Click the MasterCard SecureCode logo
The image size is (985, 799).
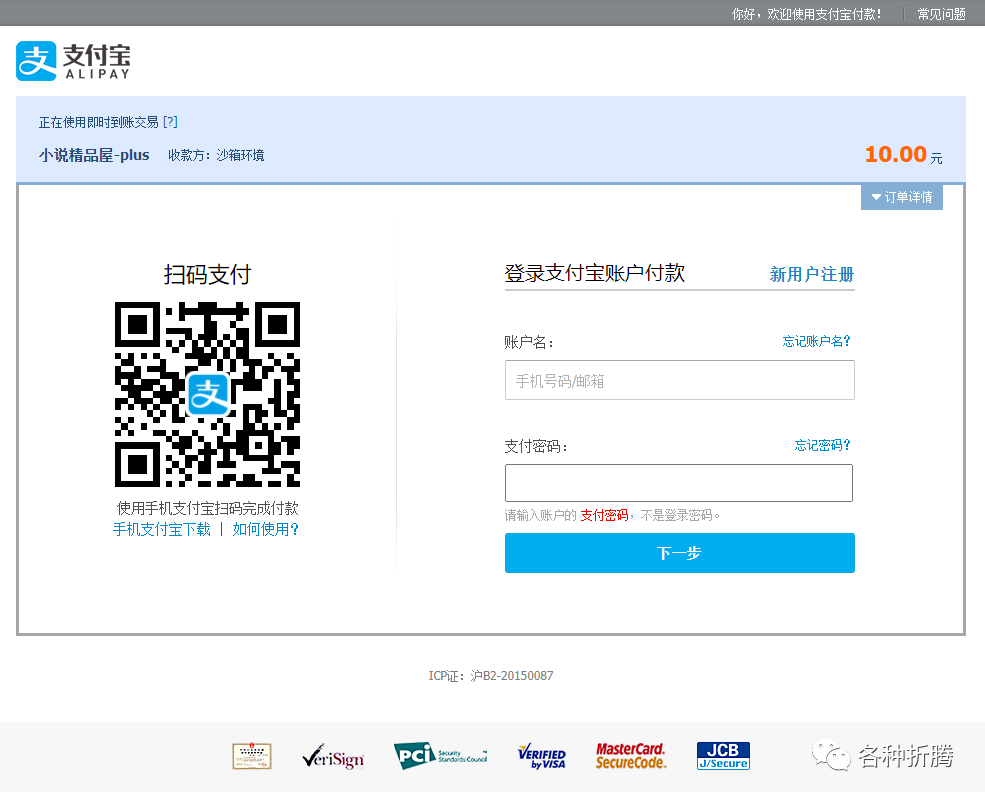(x=631, y=756)
